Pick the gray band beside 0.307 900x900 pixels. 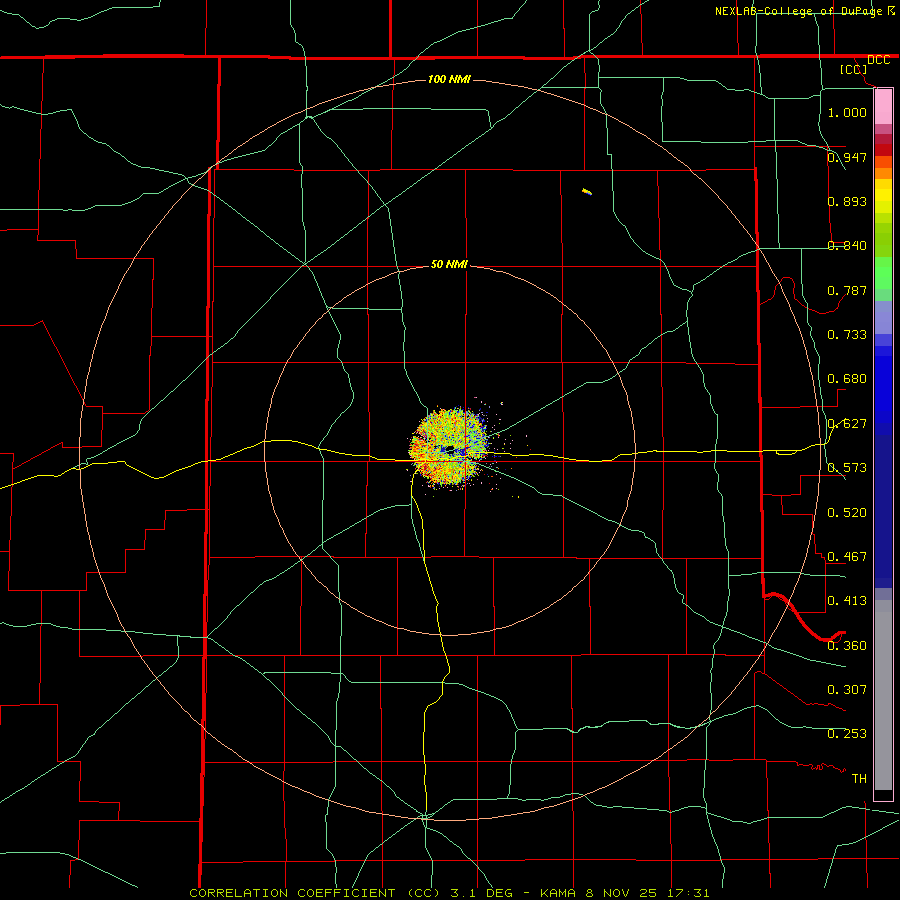883,695
